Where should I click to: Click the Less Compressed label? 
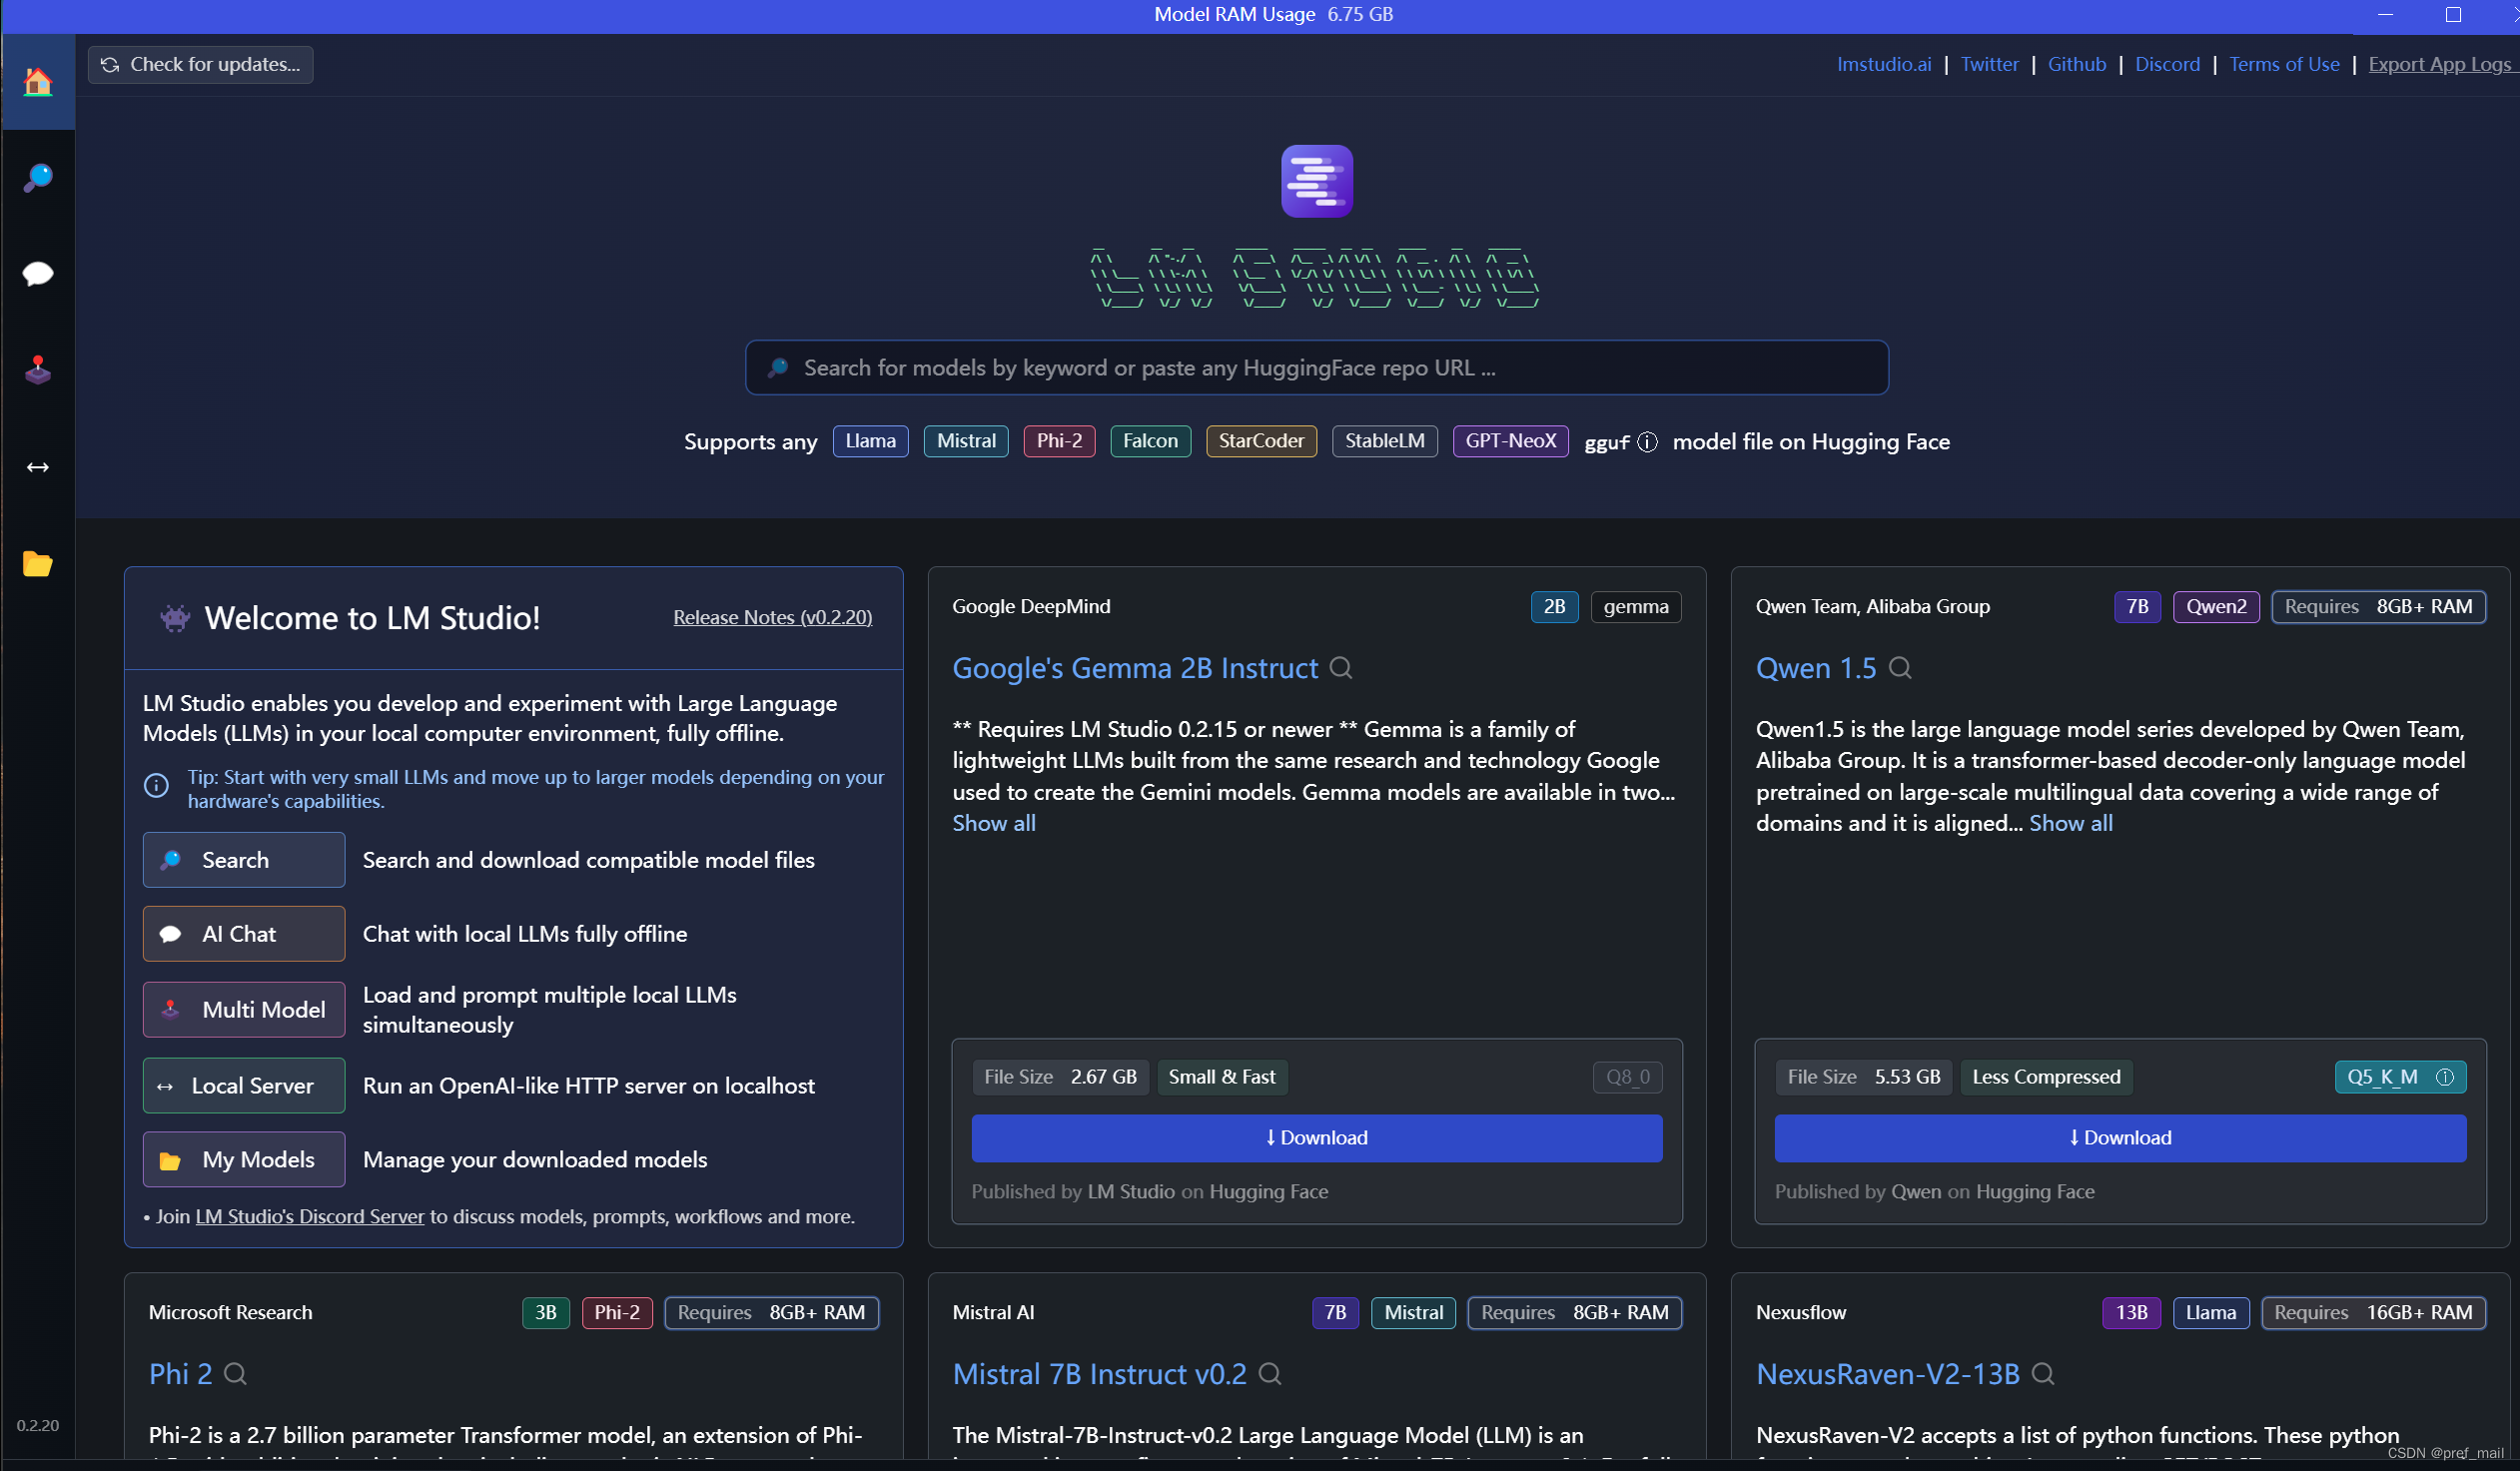tap(2045, 1077)
